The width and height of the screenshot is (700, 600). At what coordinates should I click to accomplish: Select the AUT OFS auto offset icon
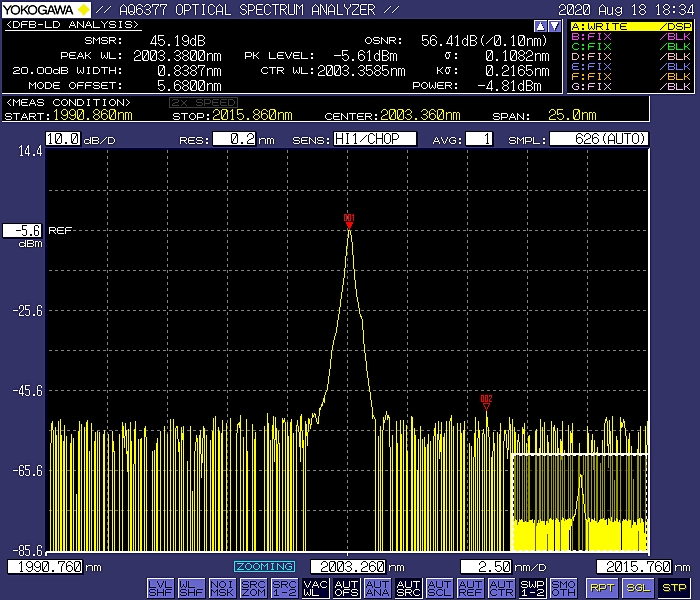pyautogui.click(x=346, y=588)
